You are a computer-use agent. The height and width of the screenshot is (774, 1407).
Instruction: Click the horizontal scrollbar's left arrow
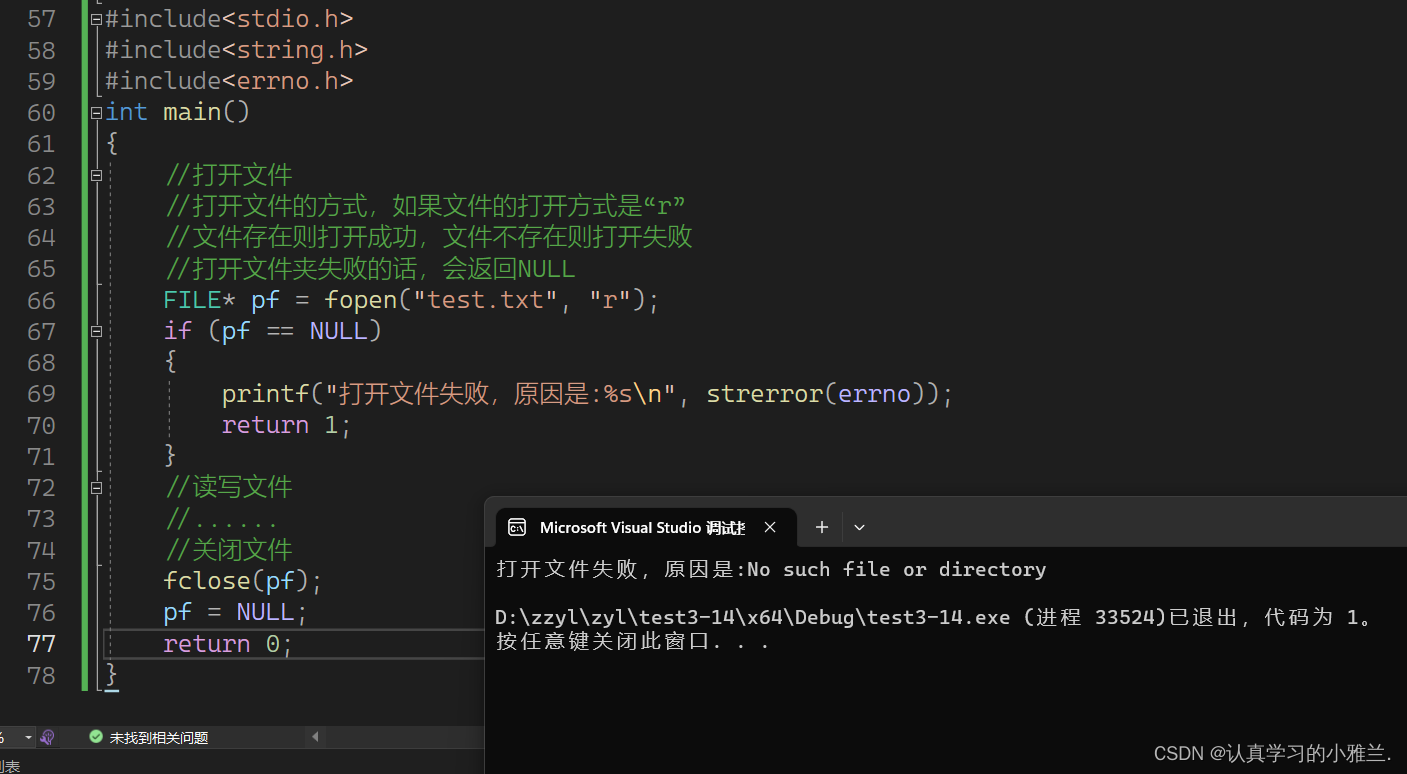point(316,737)
